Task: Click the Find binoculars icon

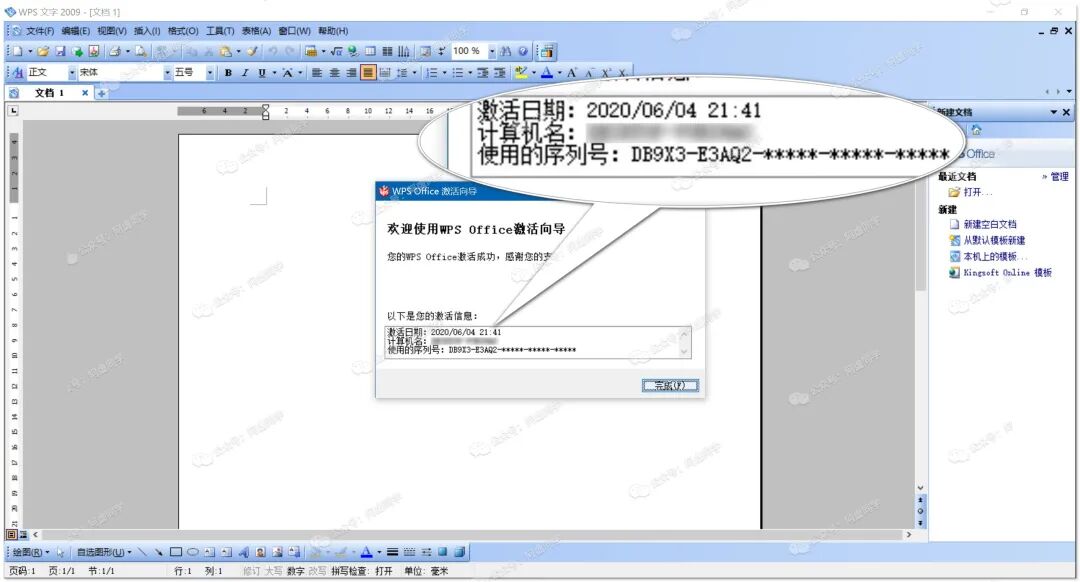Action: pos(506,51)
